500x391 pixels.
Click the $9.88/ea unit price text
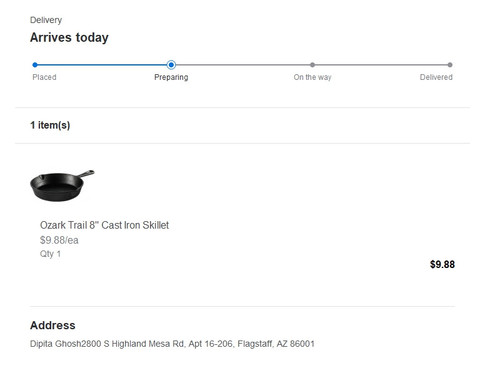59,240
